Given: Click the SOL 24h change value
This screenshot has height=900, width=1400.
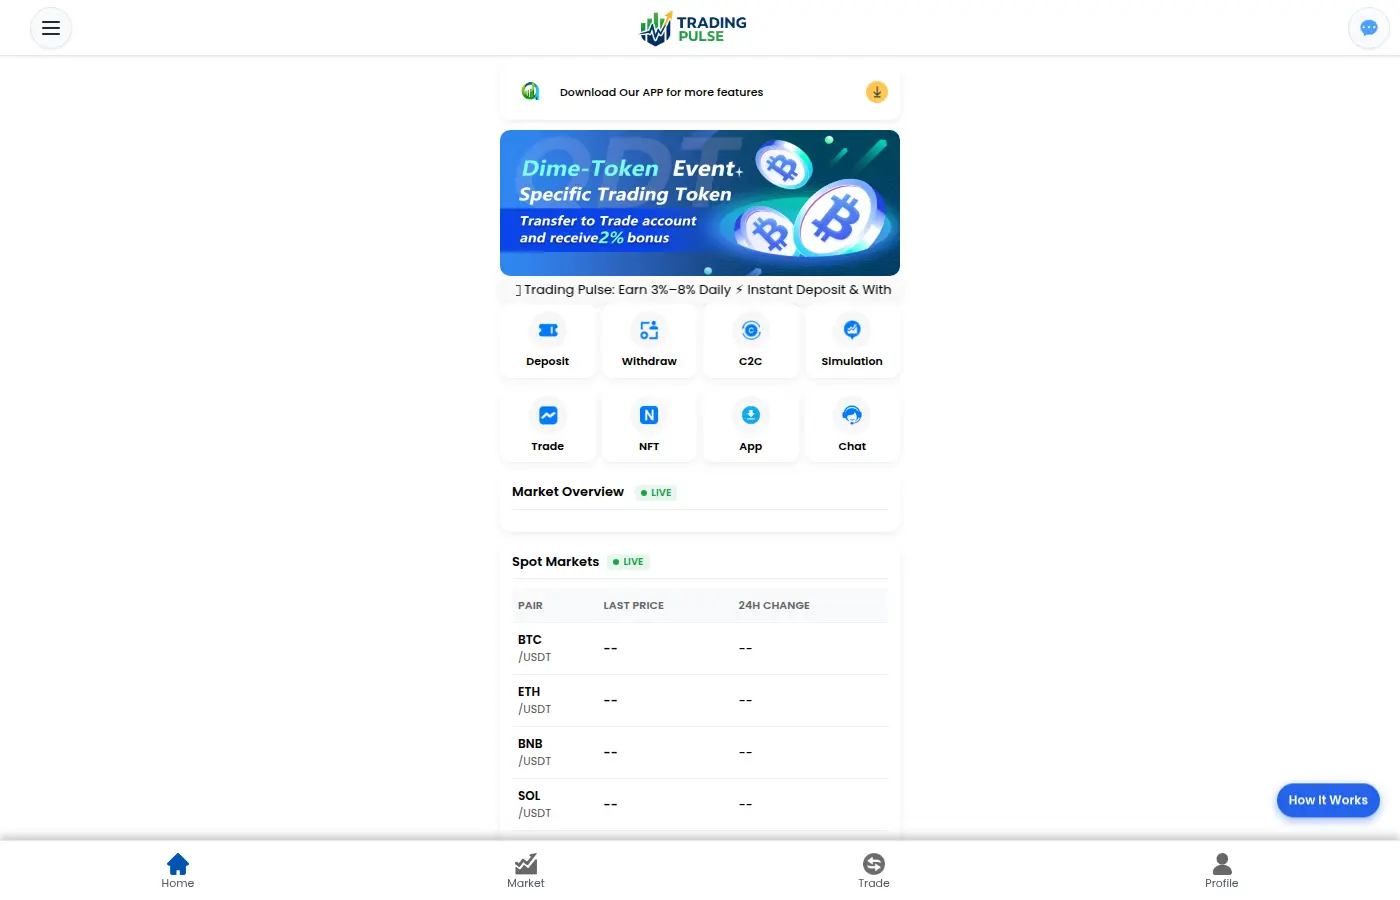Looking at the screenshot, I should pyautogui.click(x=746, y=805).
